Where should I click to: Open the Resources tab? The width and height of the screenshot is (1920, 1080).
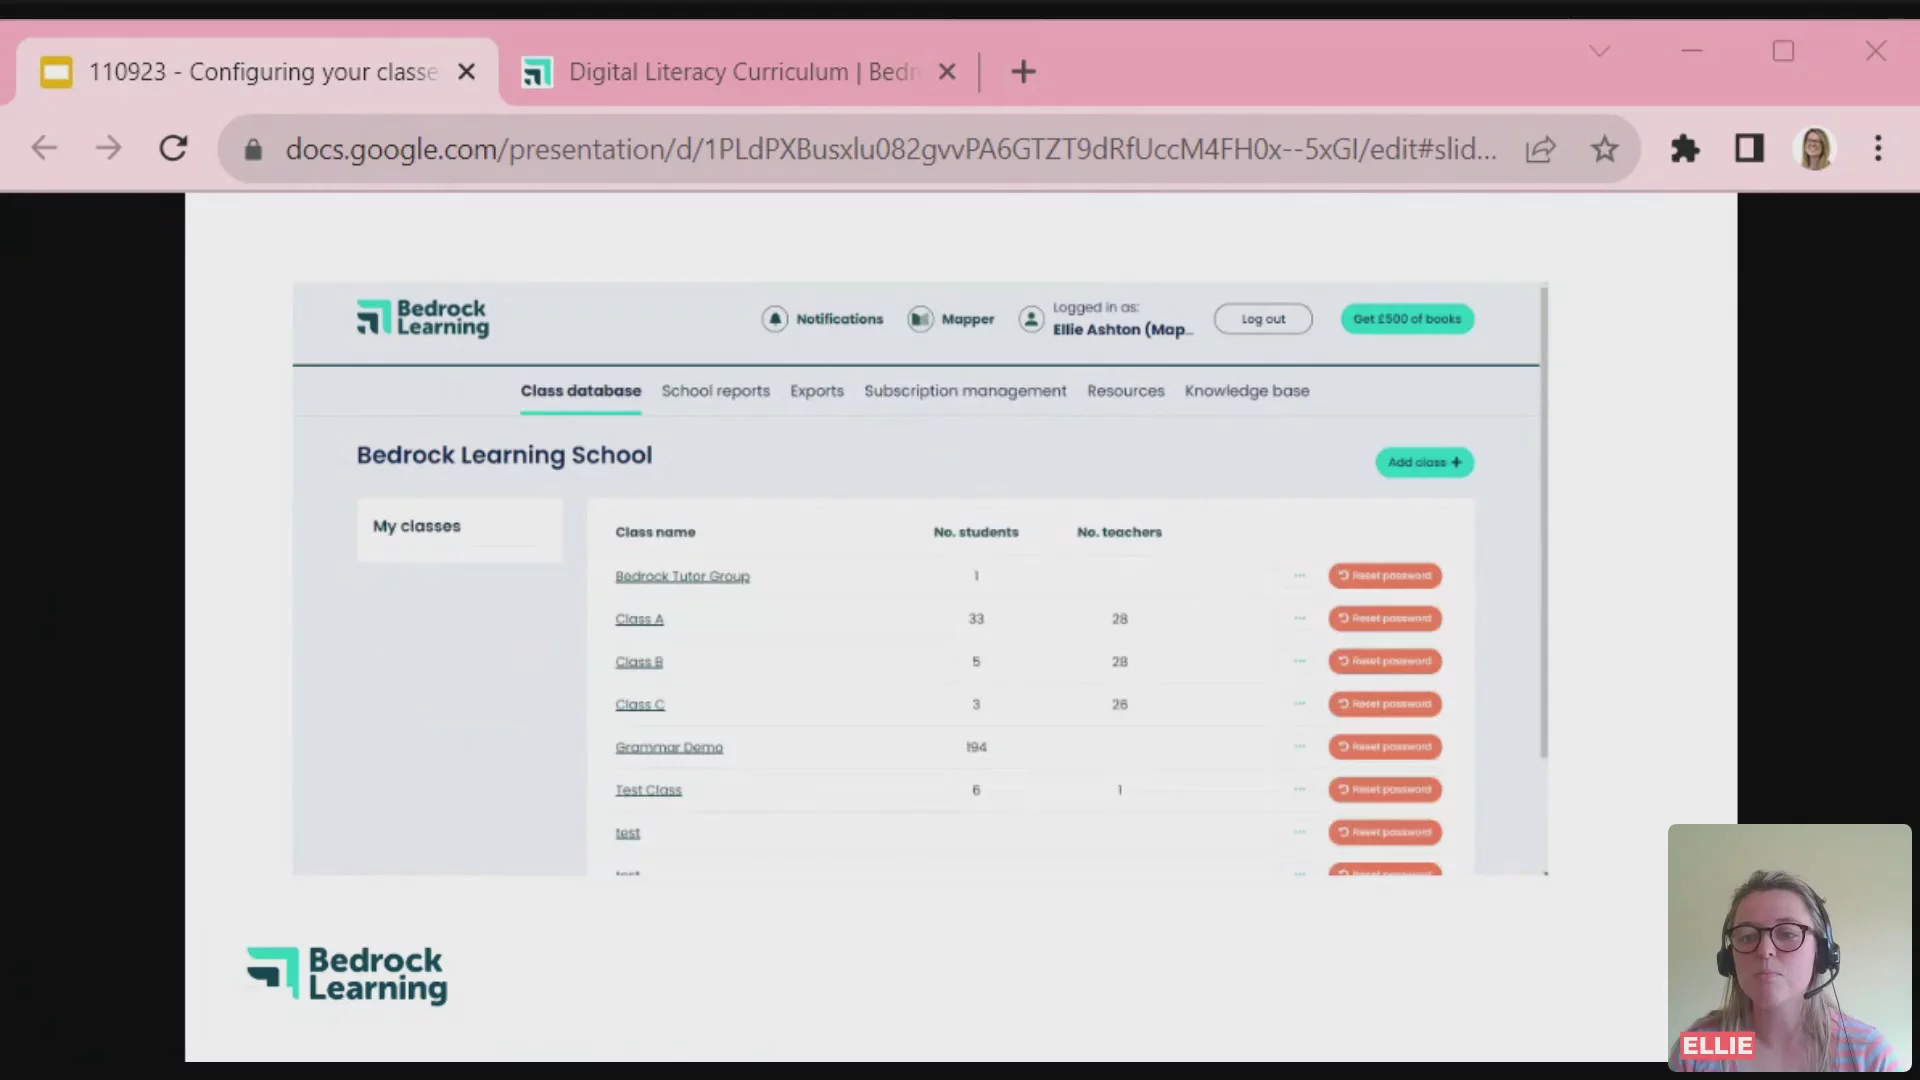(1126, 391)
